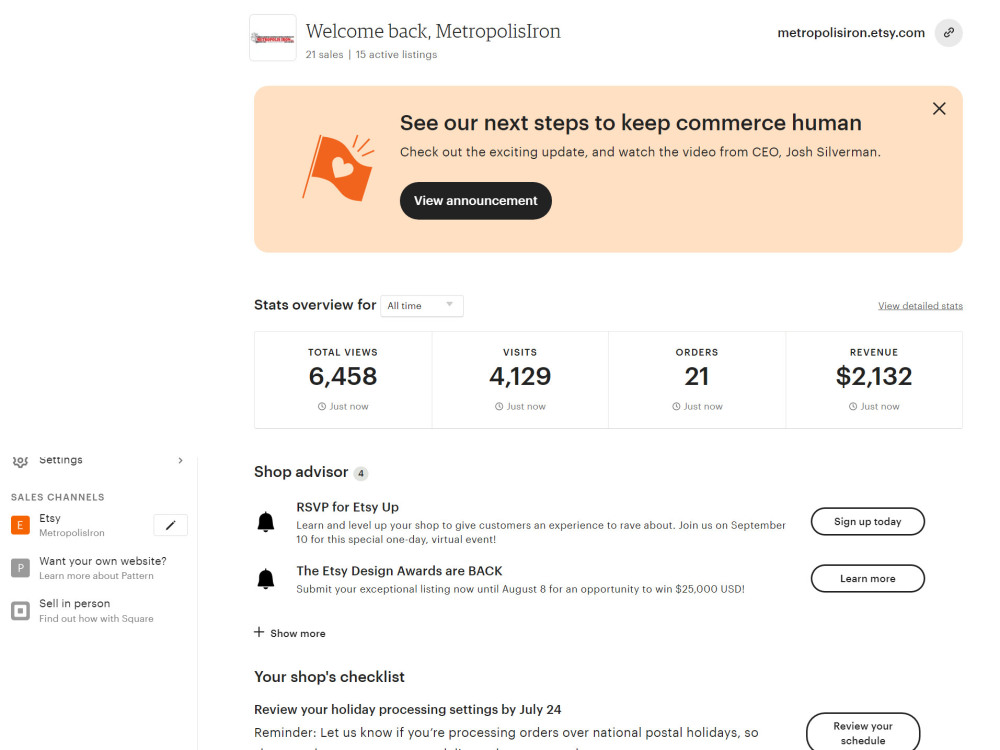Click the MetropolisIron shop logo thumbnail
Screen dimensions: 1000x750
[x=272, y=38]
